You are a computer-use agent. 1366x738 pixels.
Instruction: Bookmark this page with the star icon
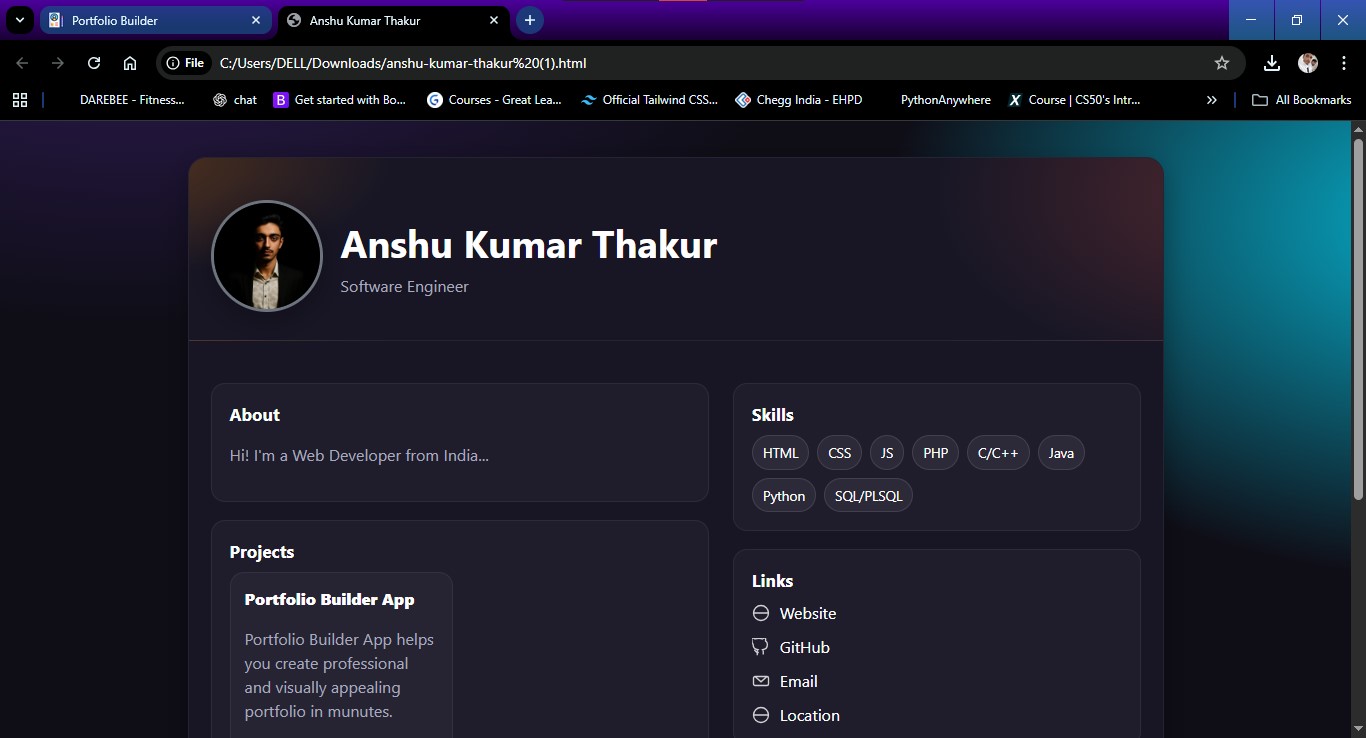tap(1221, 63)
